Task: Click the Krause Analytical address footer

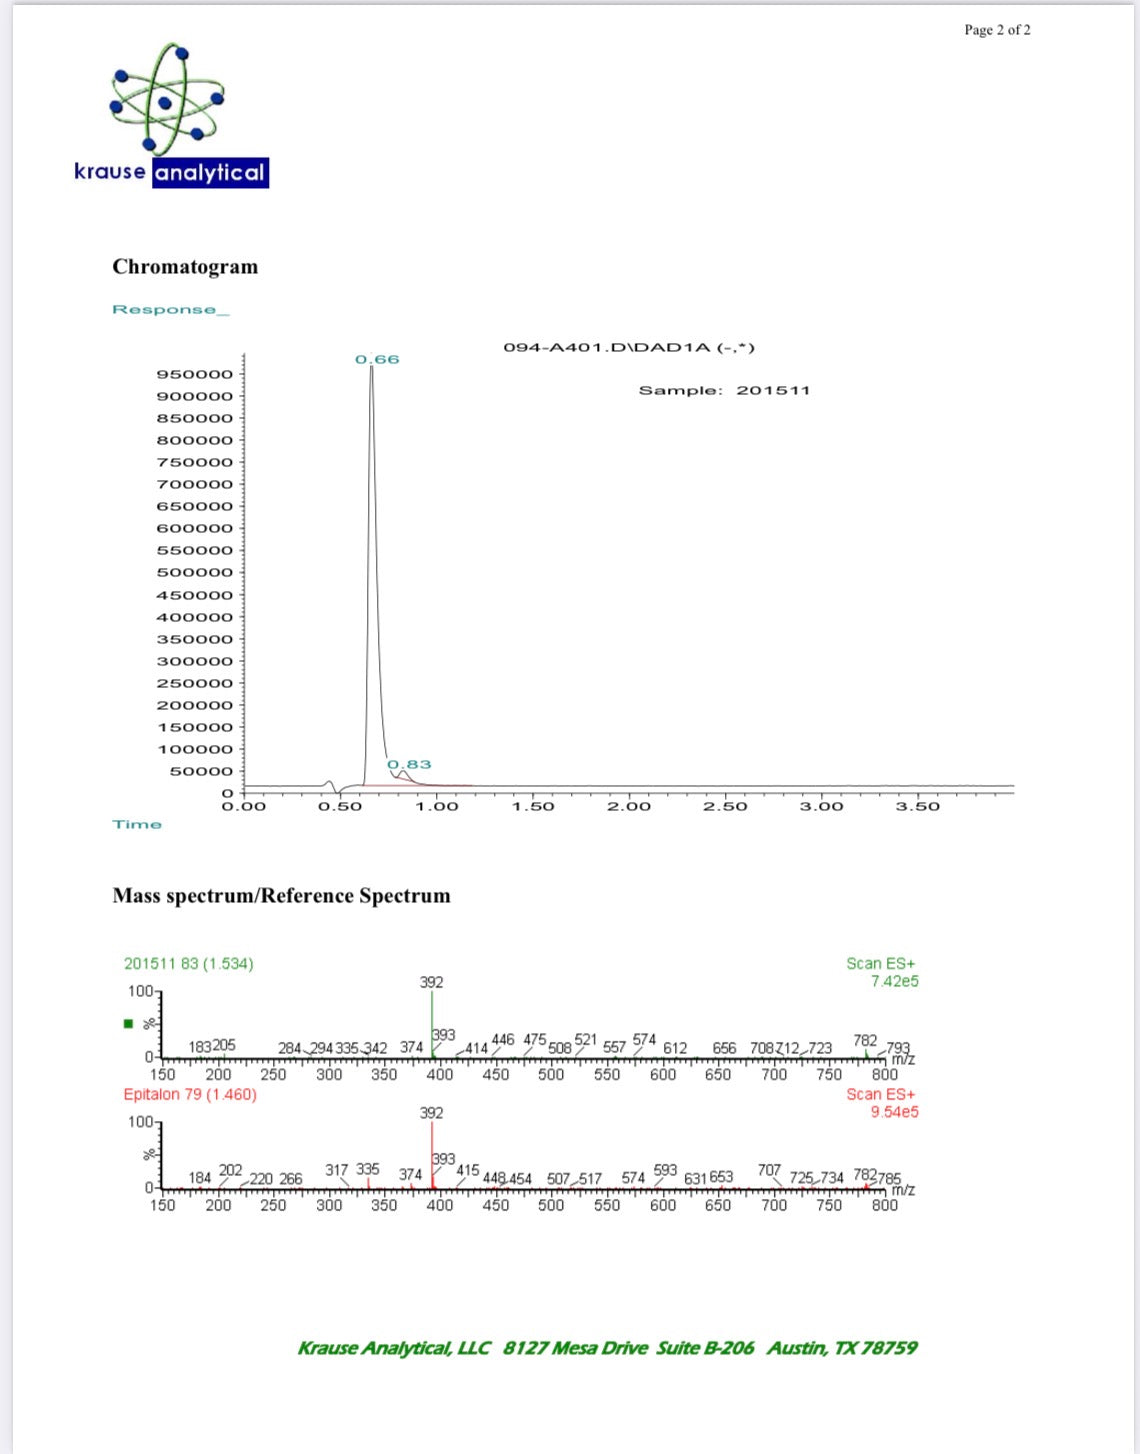Action: point(607,1348)
